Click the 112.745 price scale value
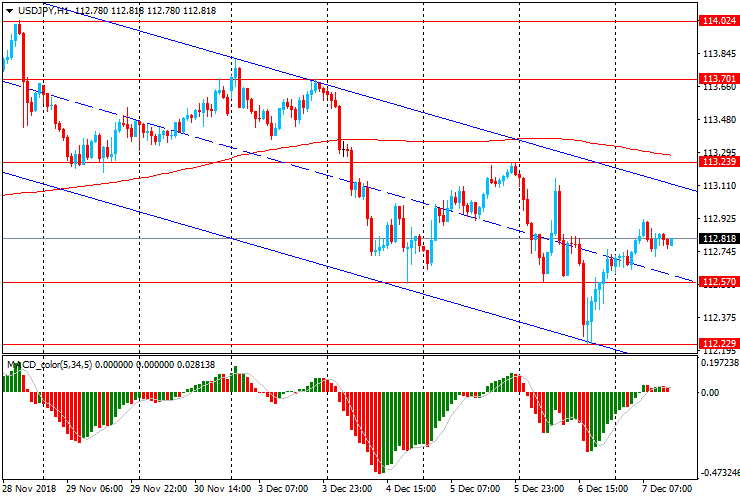Image resolution: width=740 pixels, height=500 pixels. 719,252
